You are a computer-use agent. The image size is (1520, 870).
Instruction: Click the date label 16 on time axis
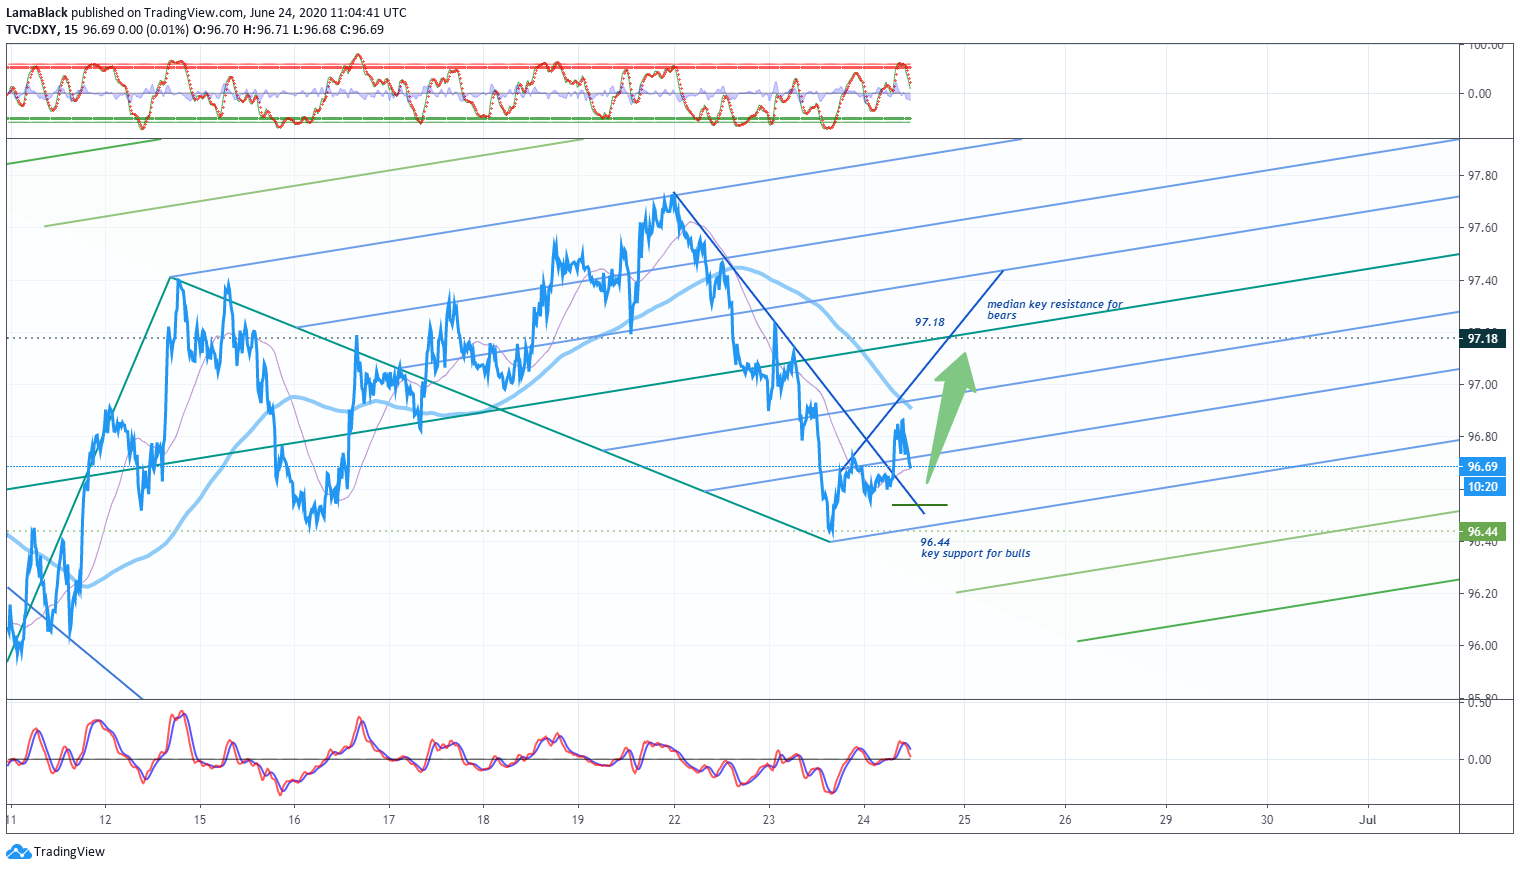[294, 820]
